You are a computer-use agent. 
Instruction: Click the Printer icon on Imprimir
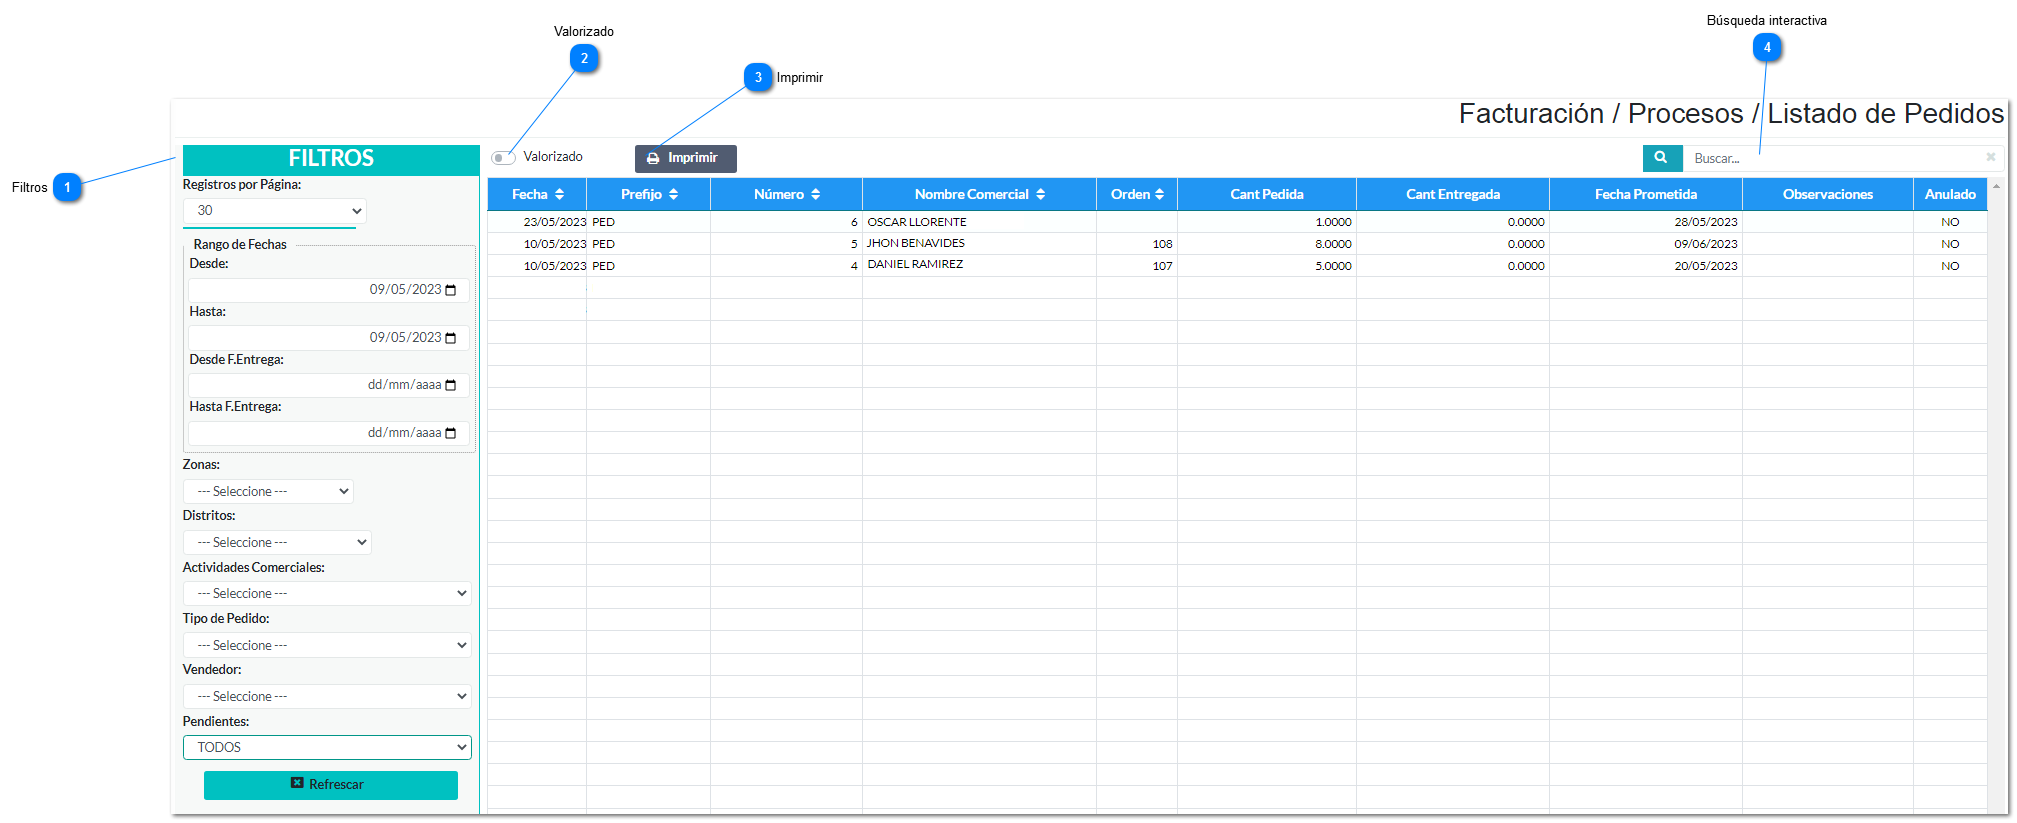pyautogui.click(x=653, y=158)
